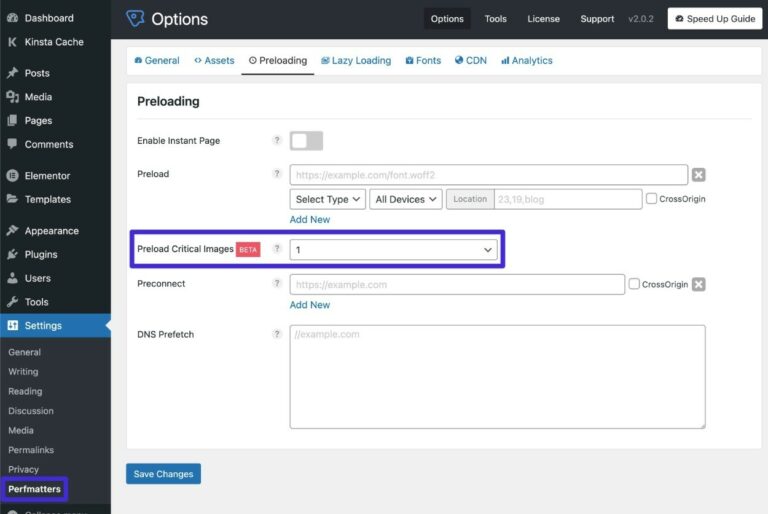The height and width of the screenshot is (514, 768).
Task: Click Add New link under Preload
Action: tap(309, 219)
